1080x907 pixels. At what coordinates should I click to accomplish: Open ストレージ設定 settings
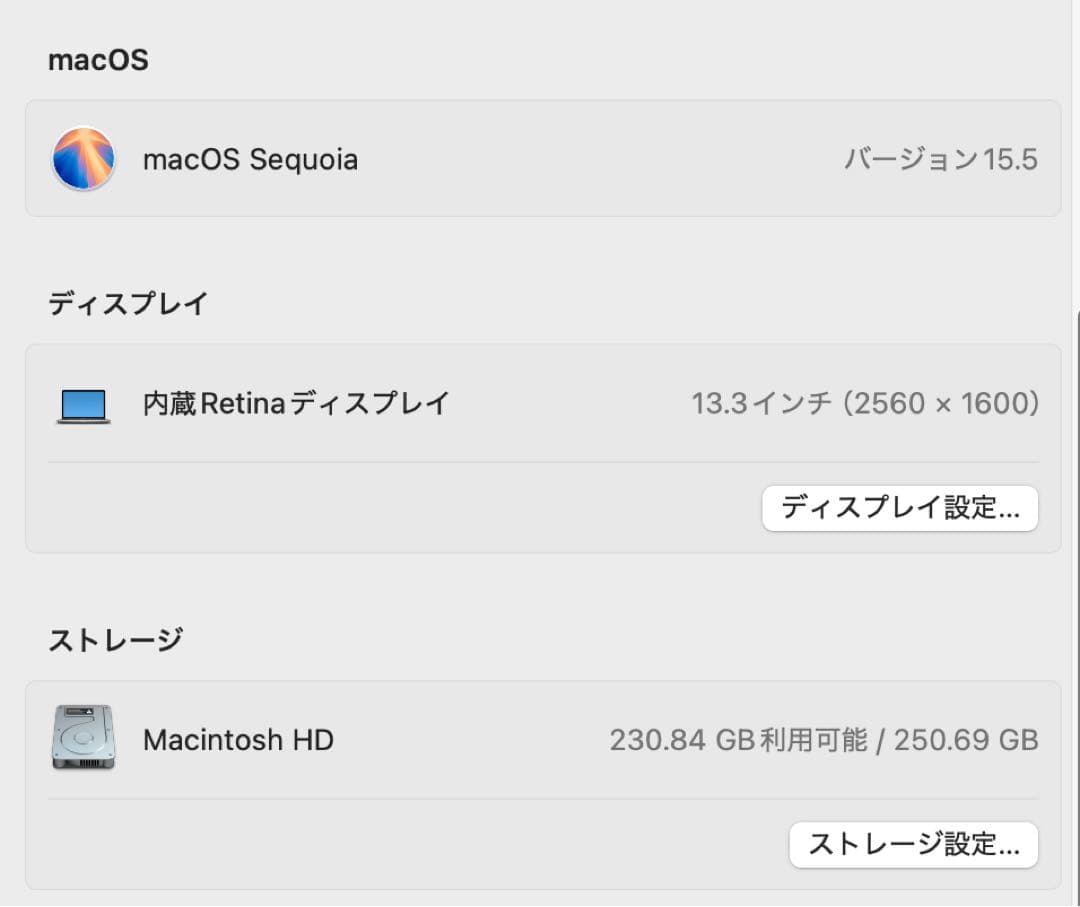pyautogui.click(x=913, y=845)
